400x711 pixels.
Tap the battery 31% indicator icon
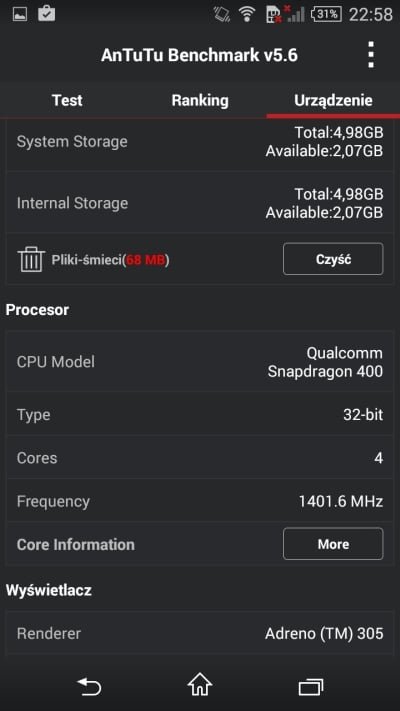(x=326, y=14)
